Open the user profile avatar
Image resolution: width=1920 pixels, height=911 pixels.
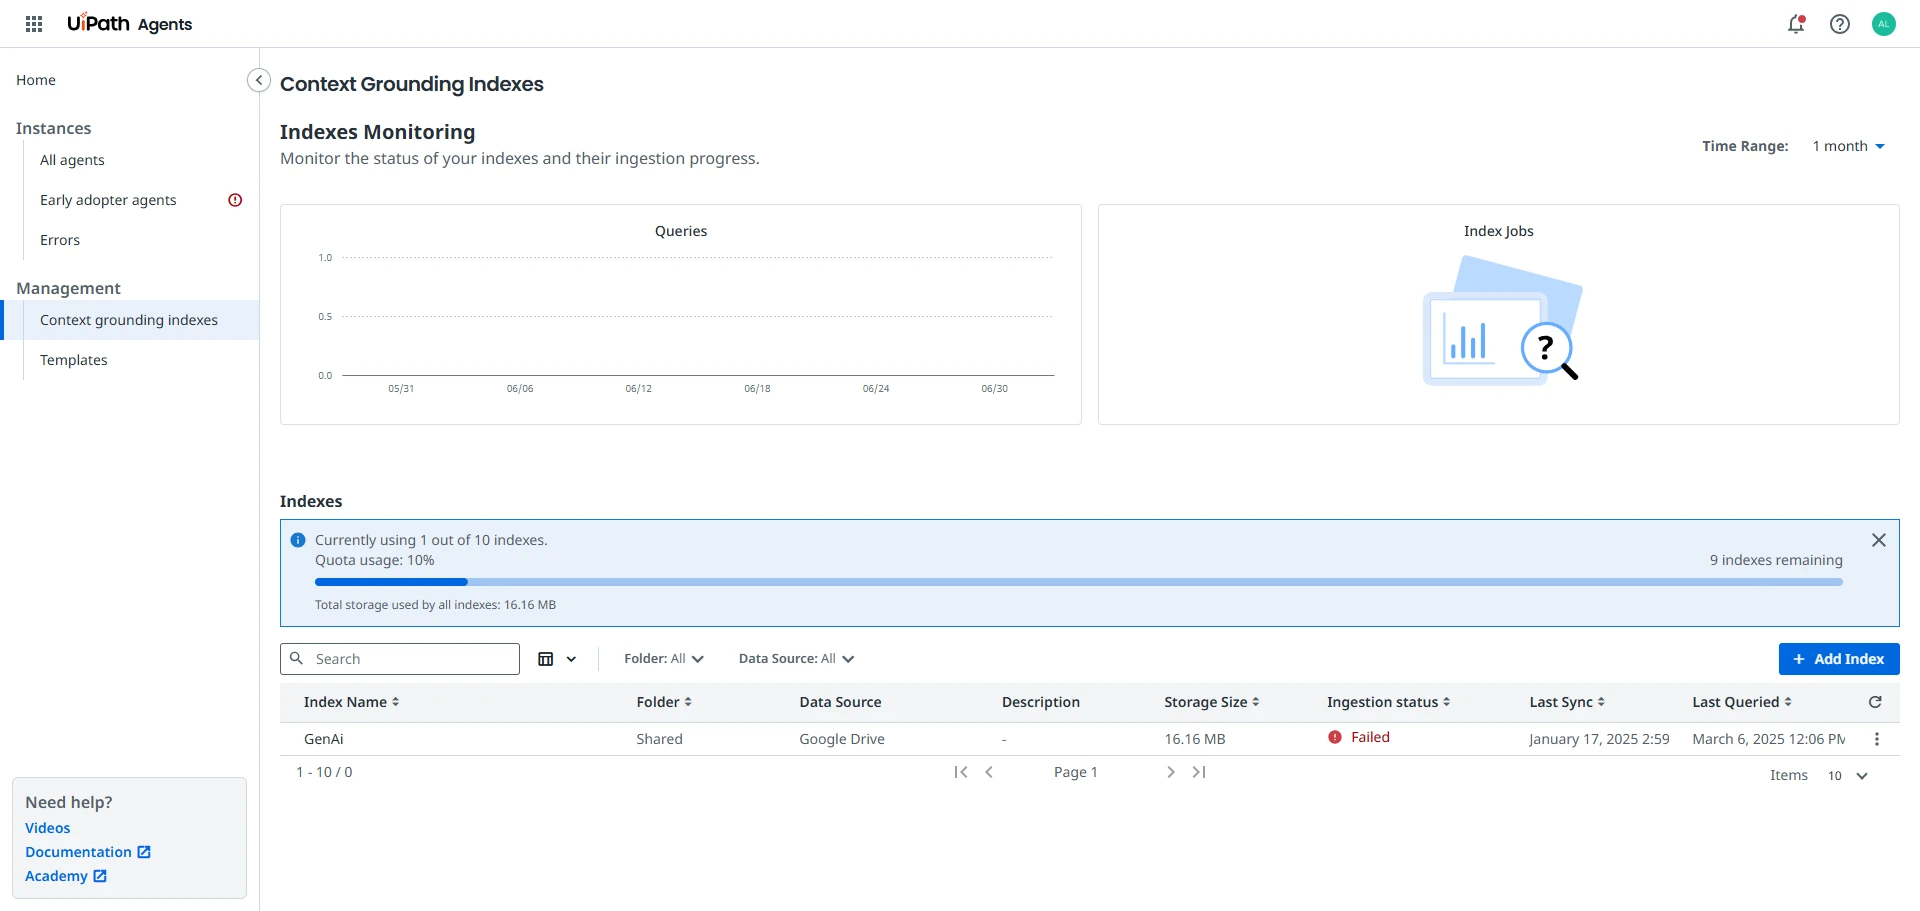tap(1884, 24)
